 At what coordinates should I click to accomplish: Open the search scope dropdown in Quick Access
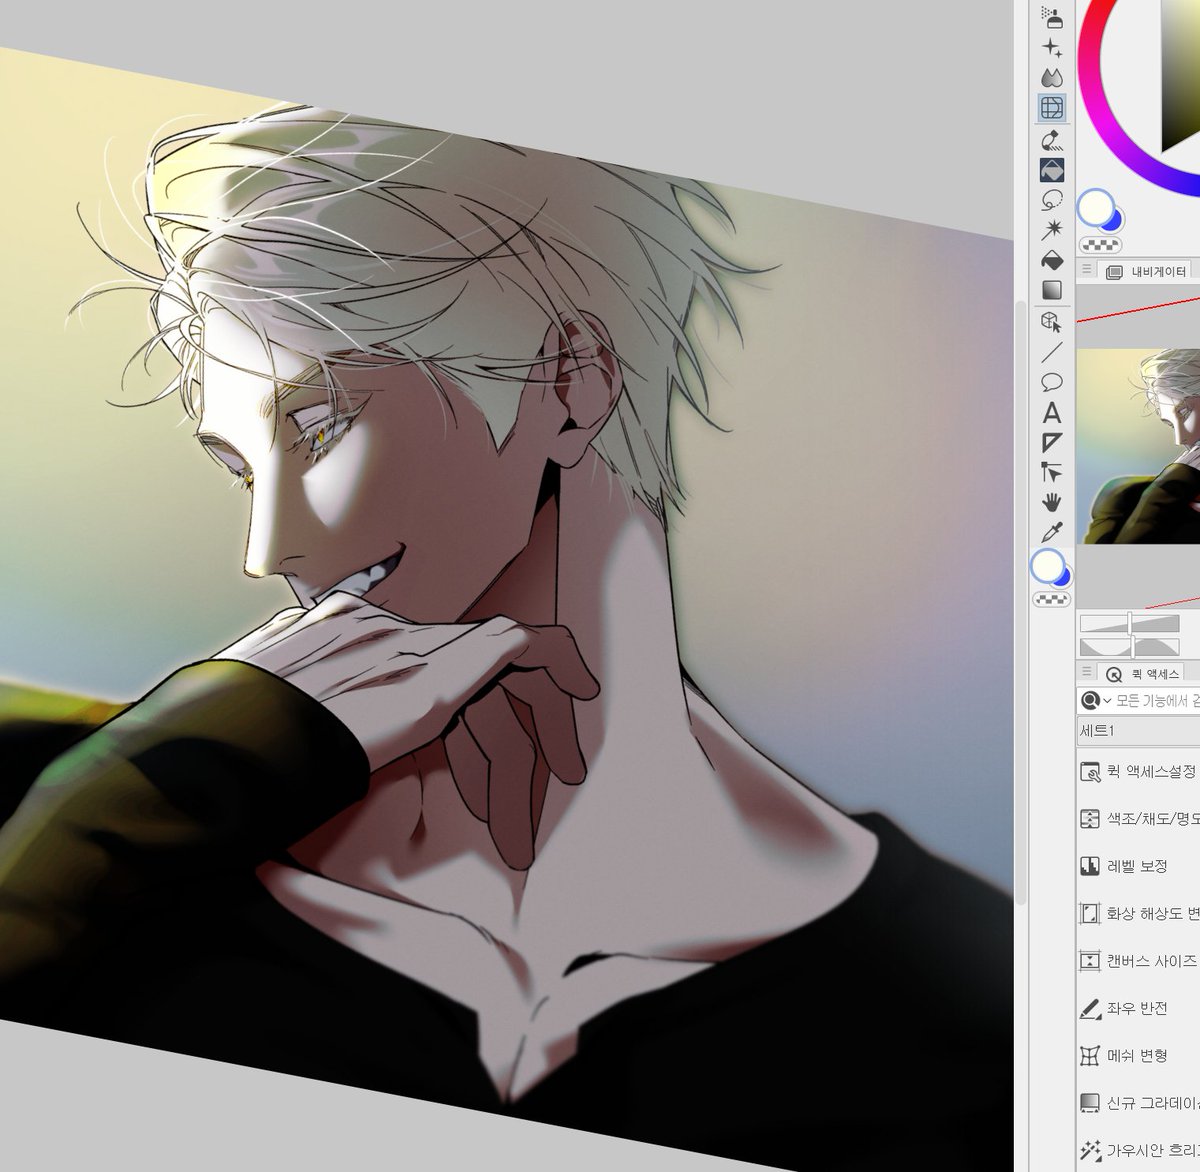point(1096,701)
